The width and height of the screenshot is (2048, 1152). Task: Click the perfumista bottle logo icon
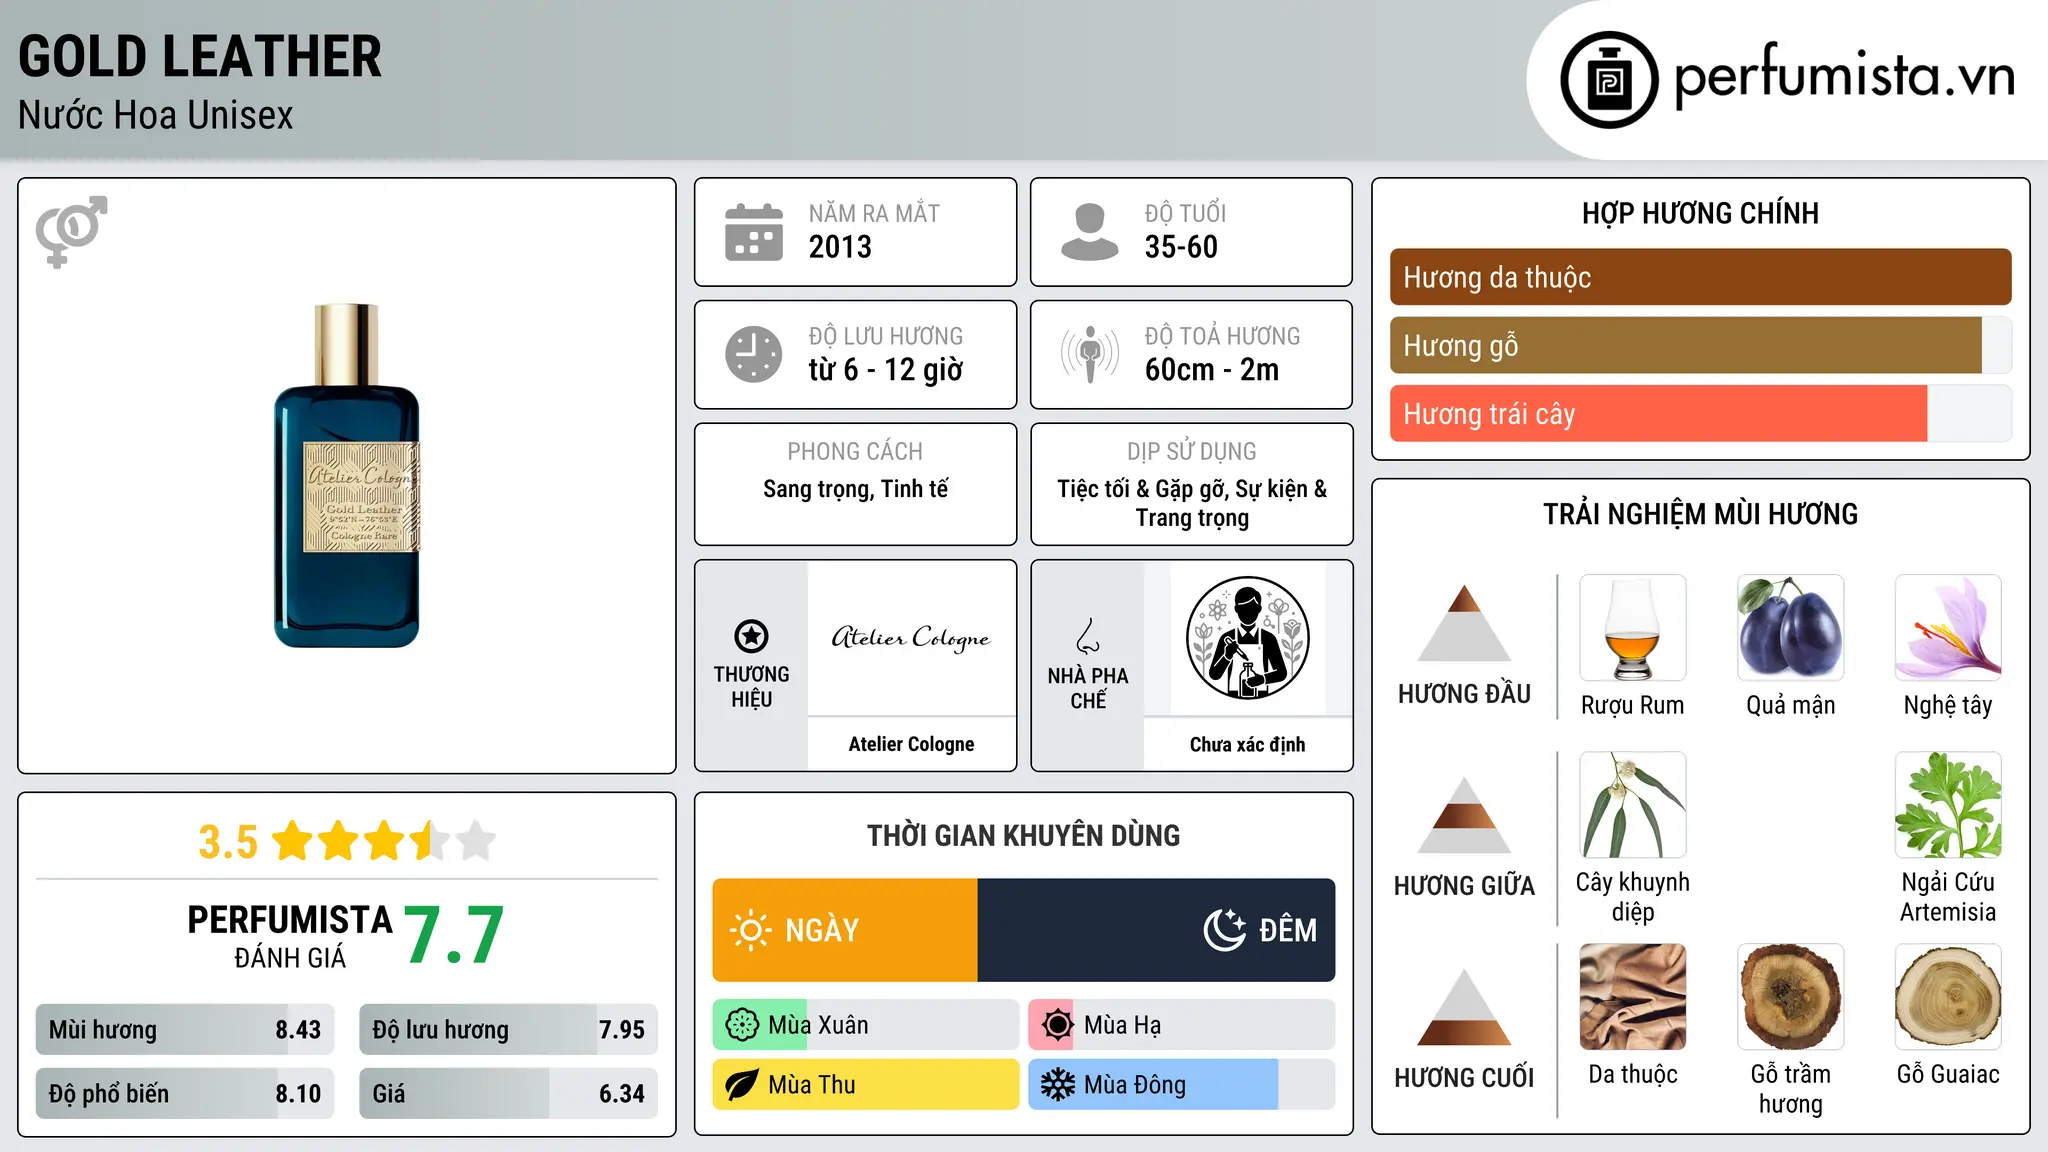click(x=1609, y=80)
